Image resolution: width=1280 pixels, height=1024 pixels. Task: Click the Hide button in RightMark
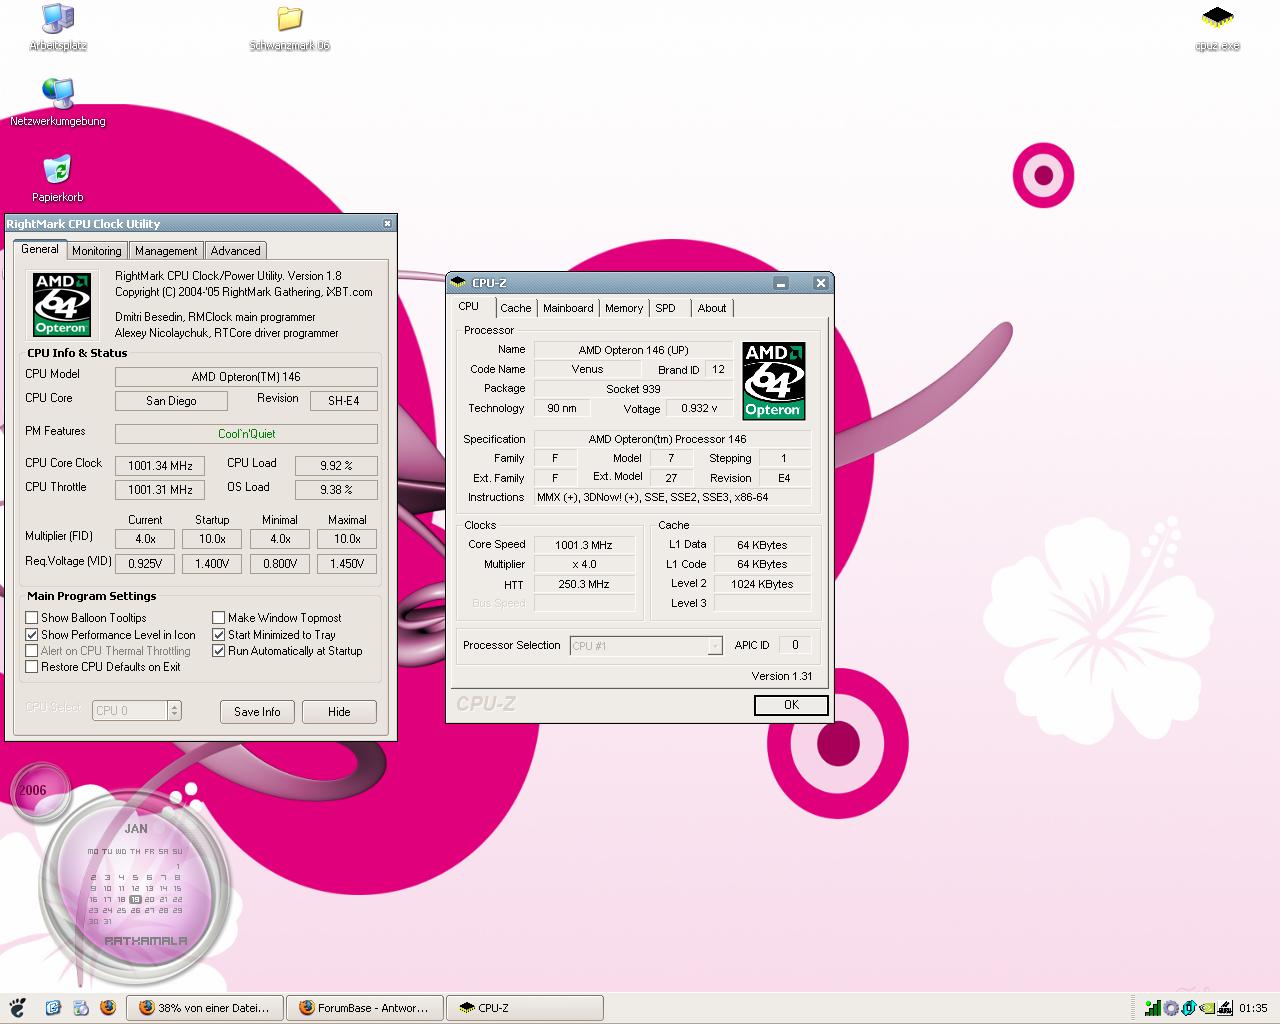[339, 712]
